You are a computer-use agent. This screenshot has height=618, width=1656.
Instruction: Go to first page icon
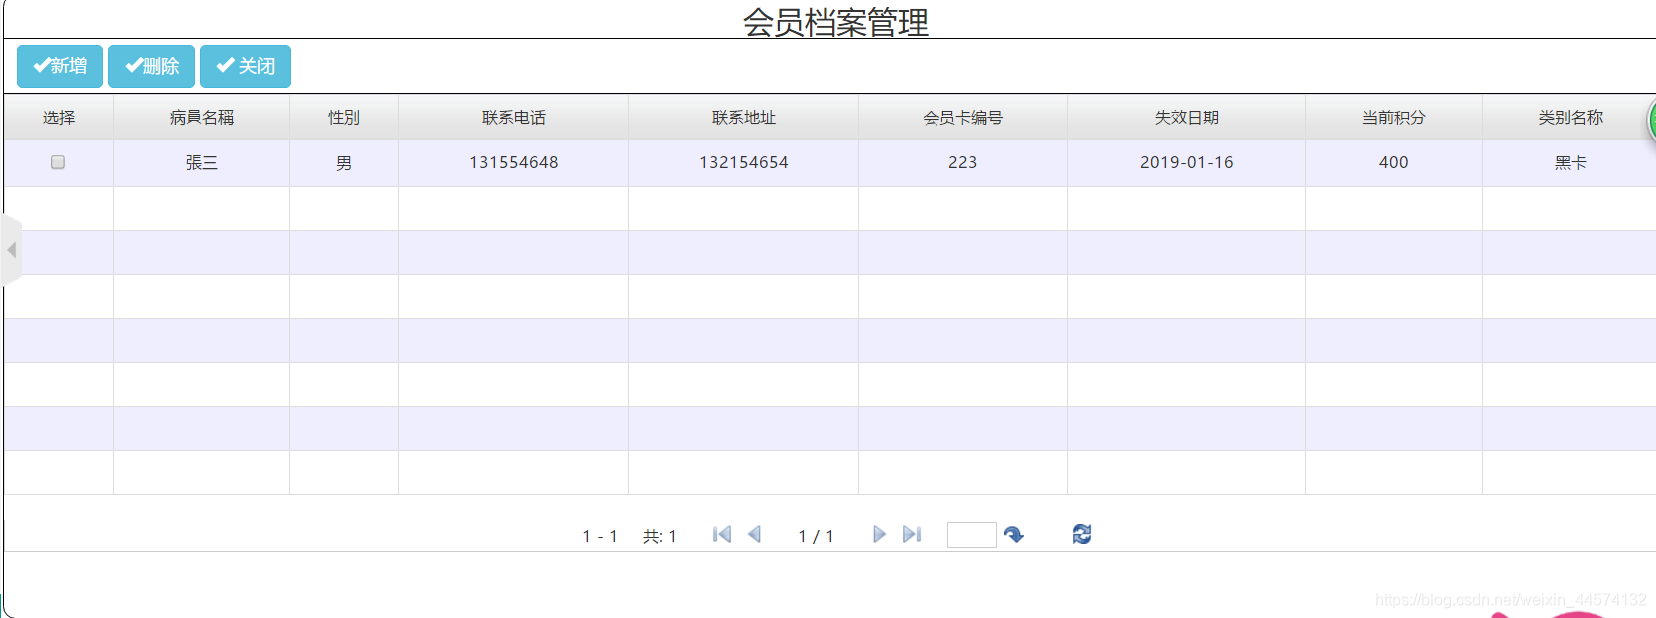(722, 534)
